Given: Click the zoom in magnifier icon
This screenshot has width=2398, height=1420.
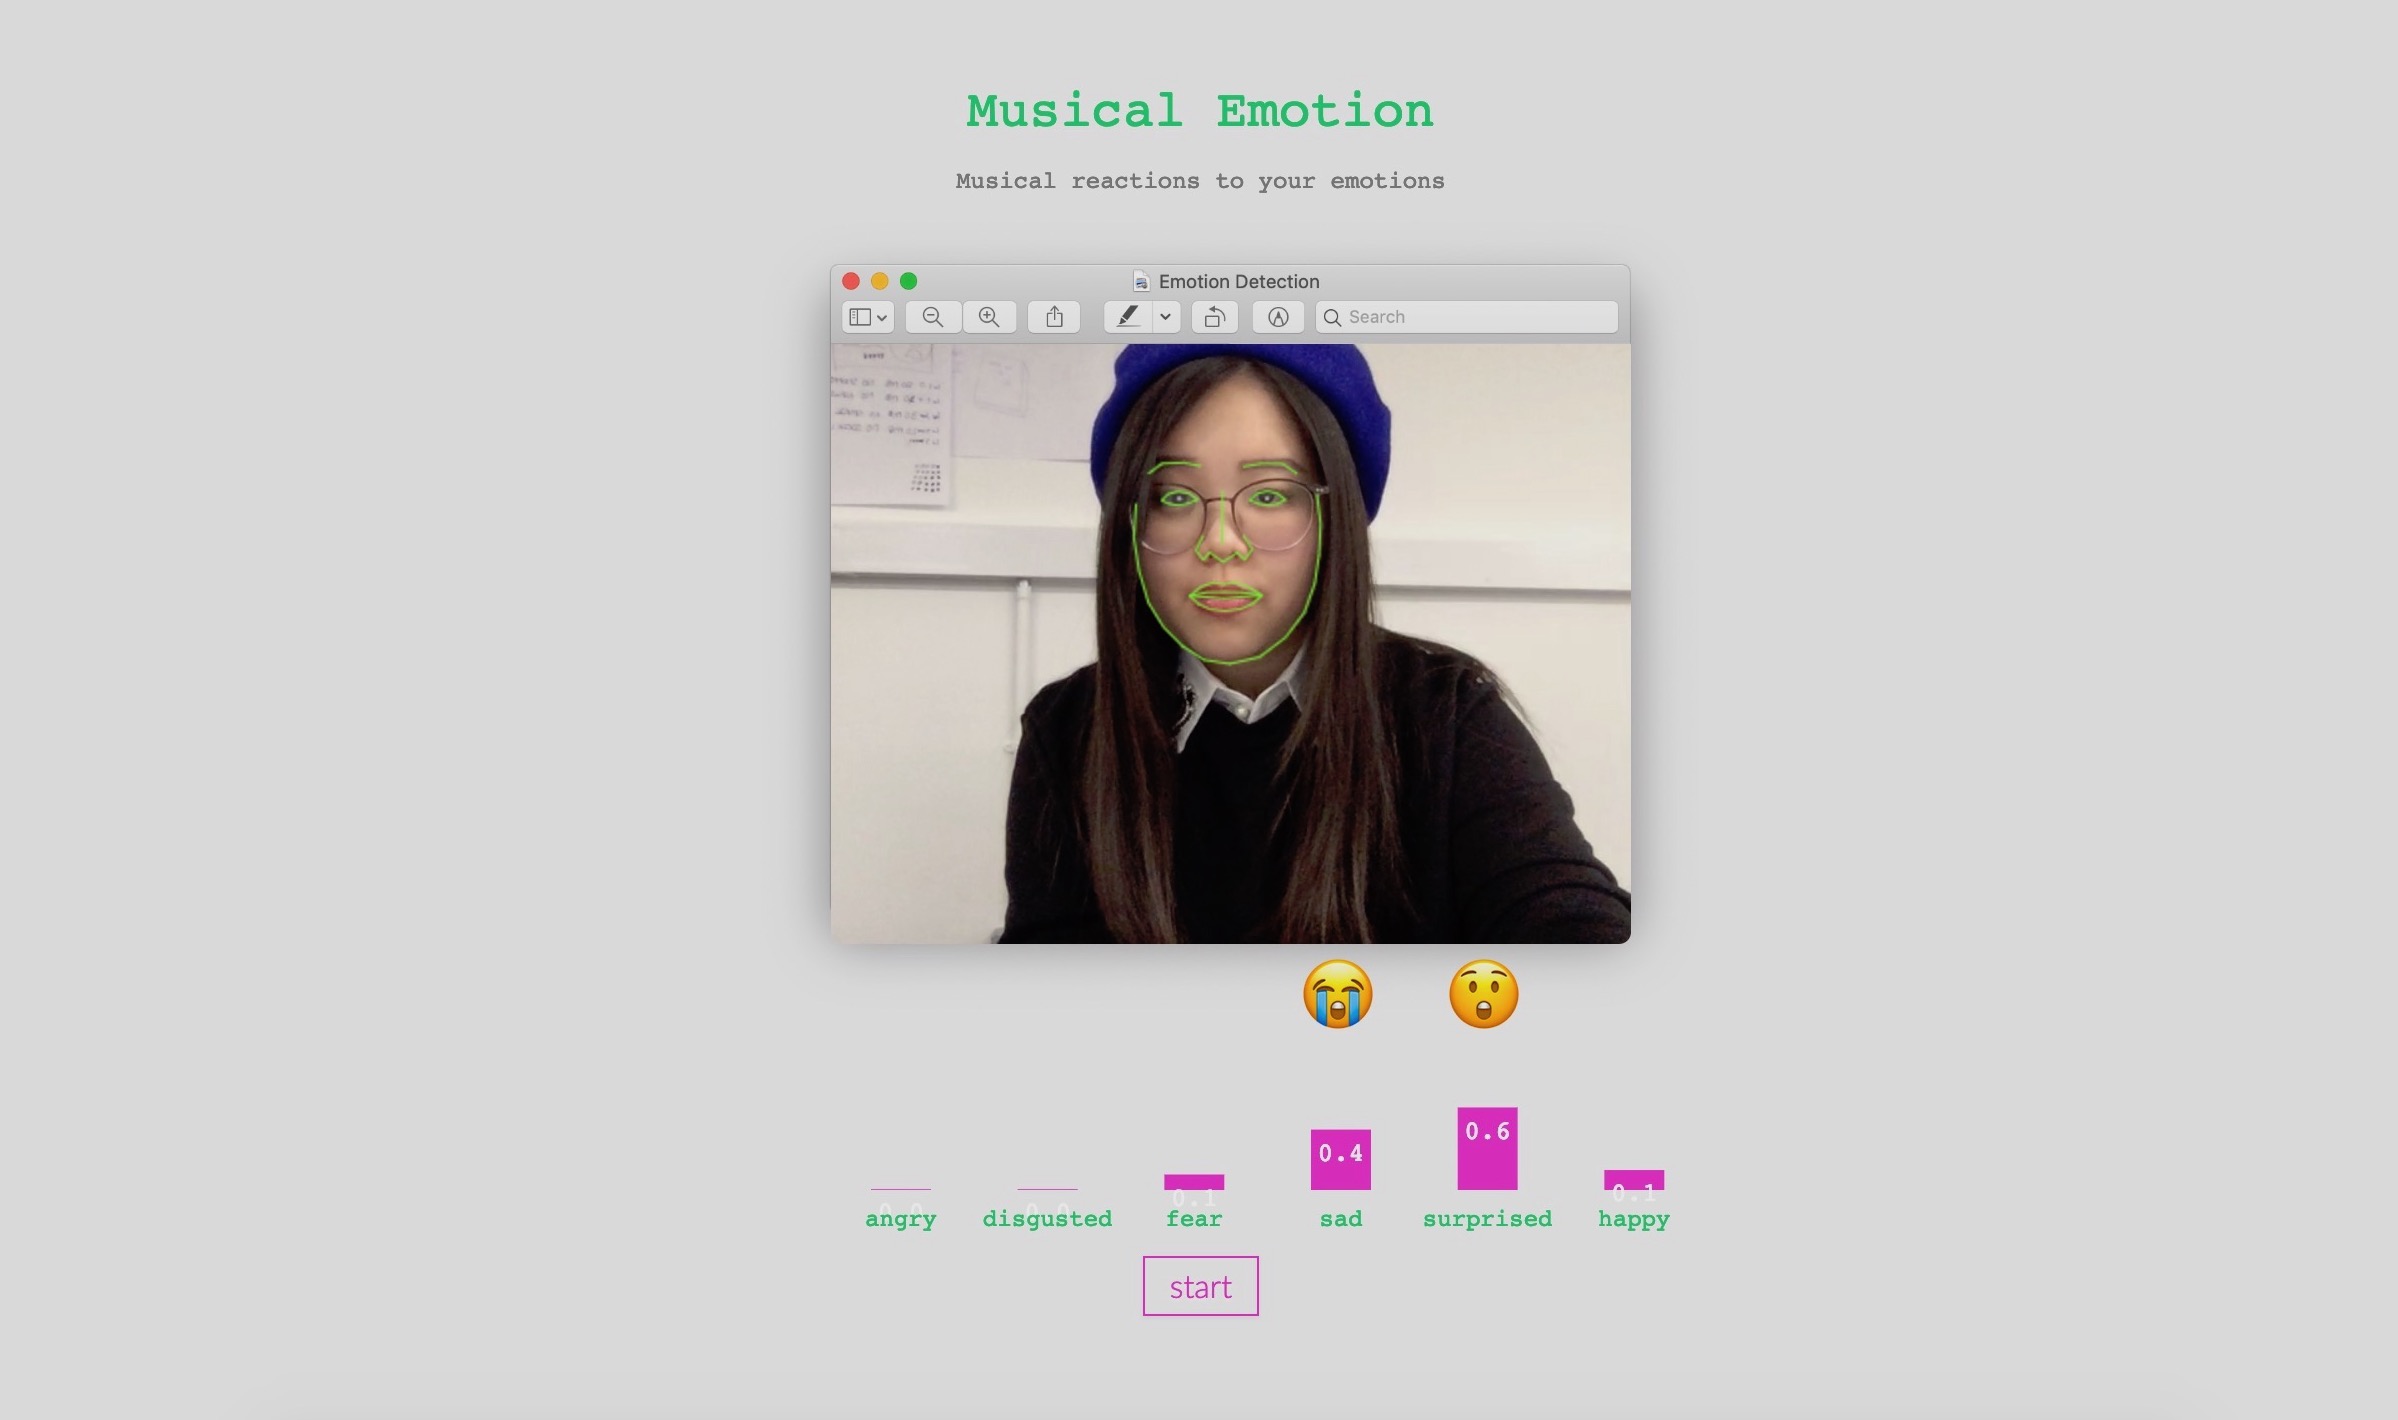Looking at the screenshot, I should click(x=989, y=317).
